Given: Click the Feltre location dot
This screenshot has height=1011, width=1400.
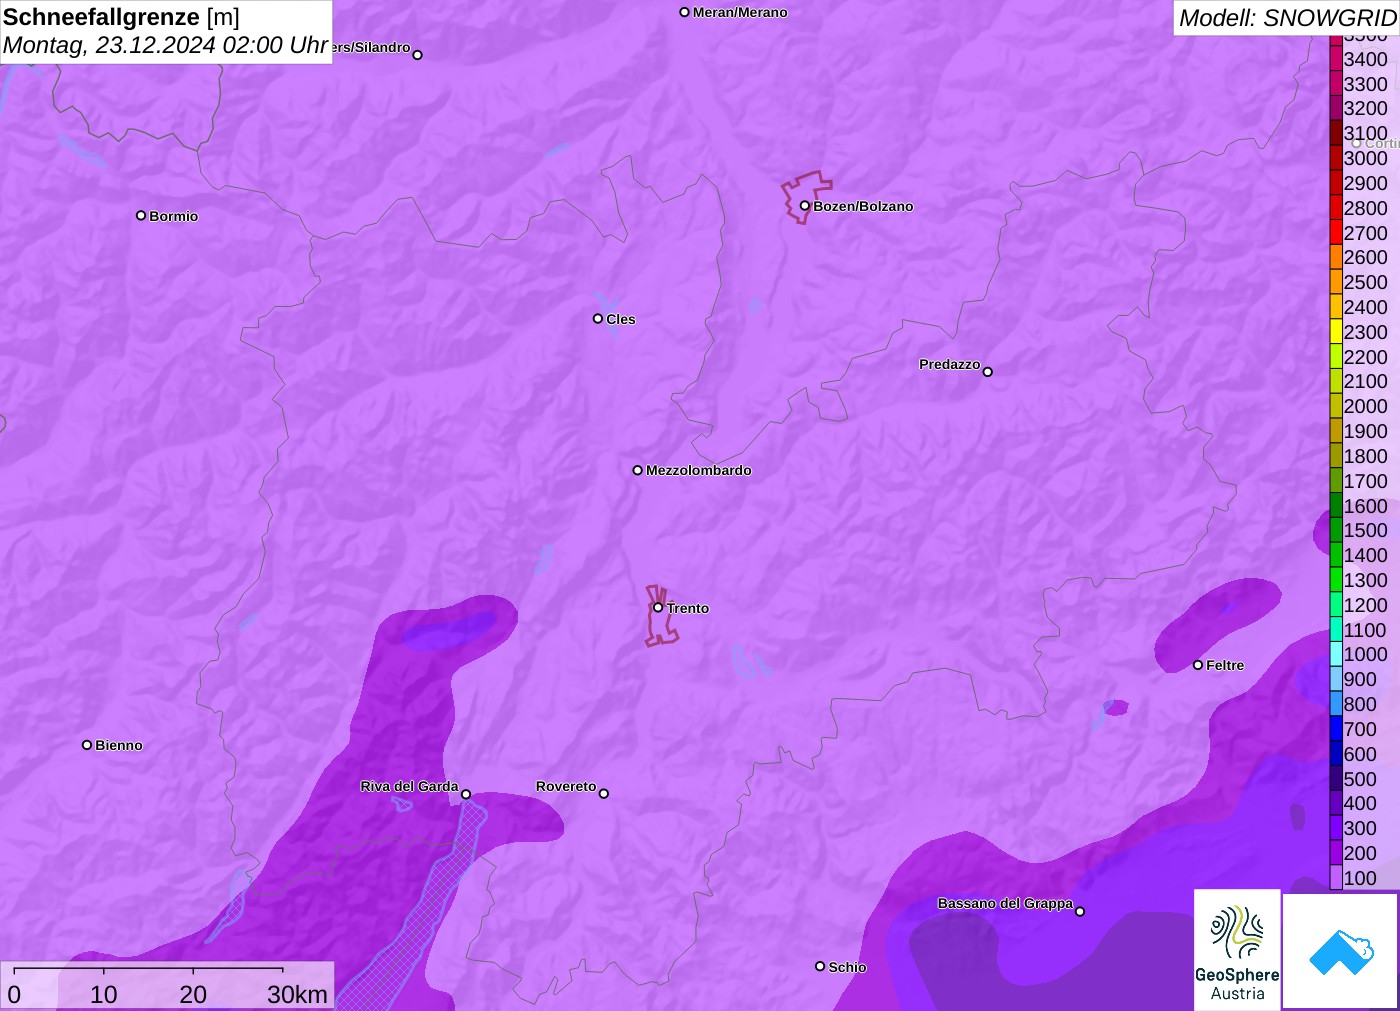Looking at the screenshot, I should 1198,665.
